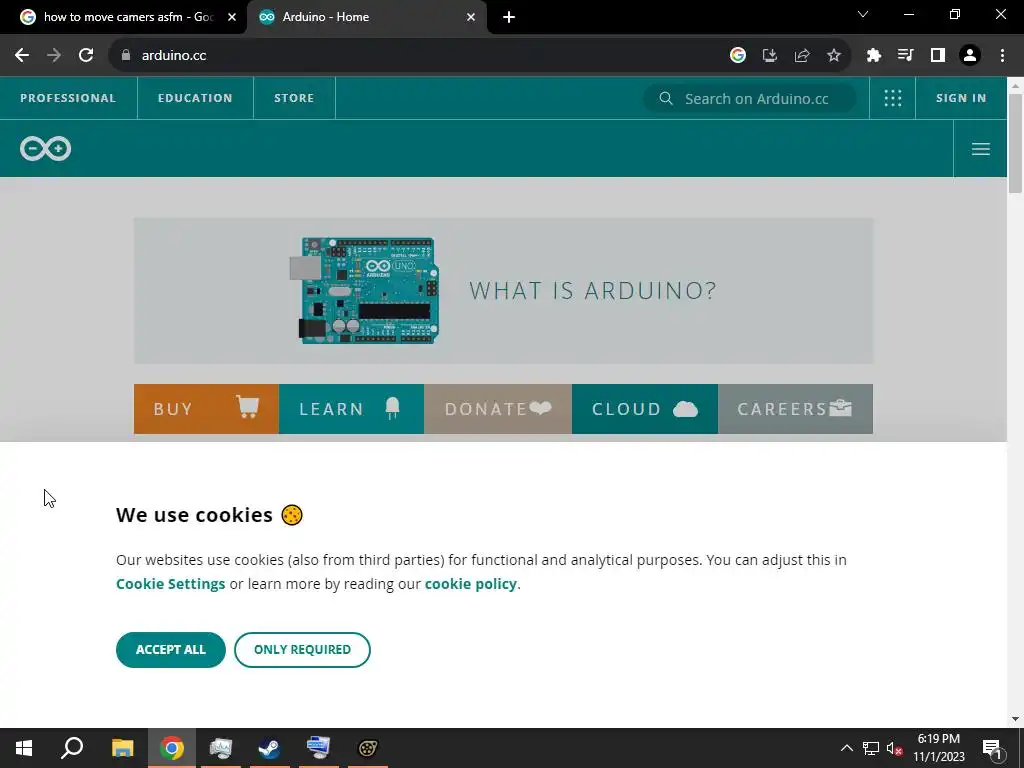Image resolution: width=1024 pixels, height=768 pixels.
Task: Open the Windows Start menu
Action: point(24,748)
